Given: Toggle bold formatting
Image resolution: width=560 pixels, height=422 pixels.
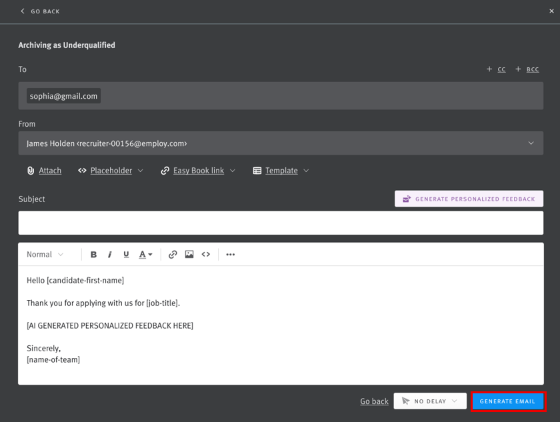Looking at the screenshot, I should pos(94,255).
